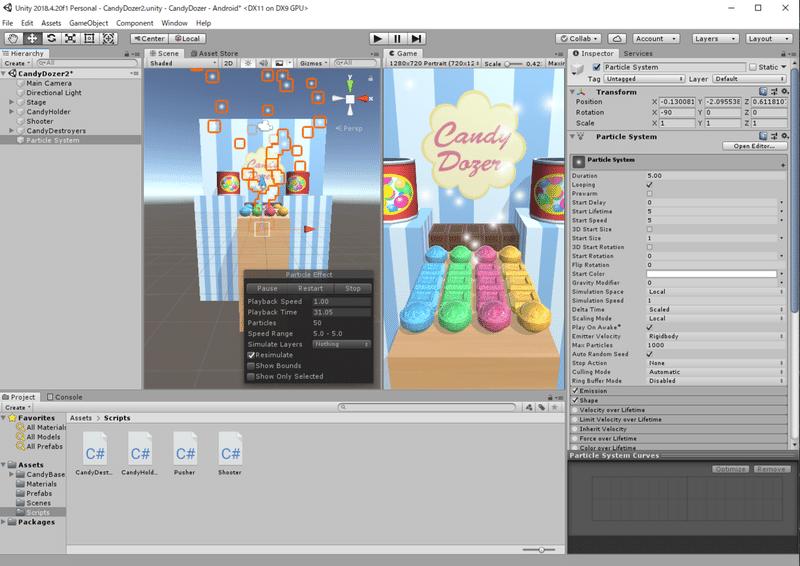Image resolution: width=800 pixels, height=566 pixels.
Task: Click the Step frame button
Action: click(416, 38)
